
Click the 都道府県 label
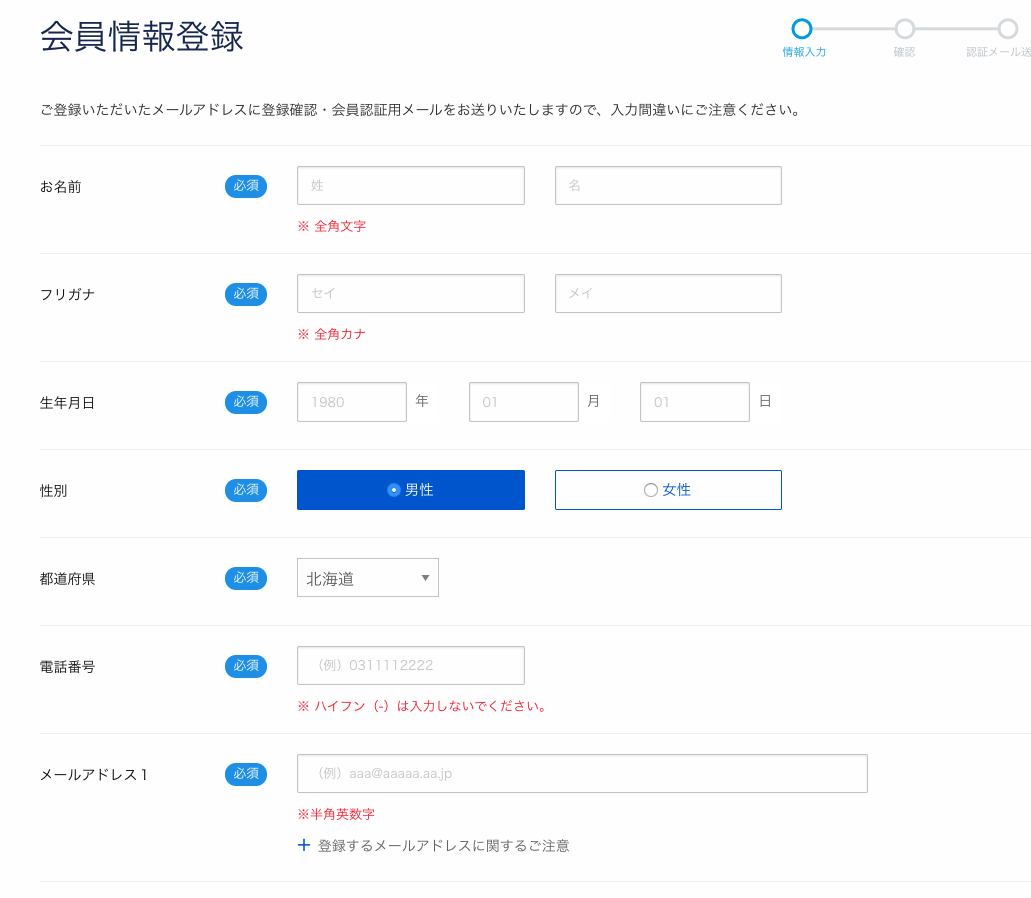pos(67,579)
